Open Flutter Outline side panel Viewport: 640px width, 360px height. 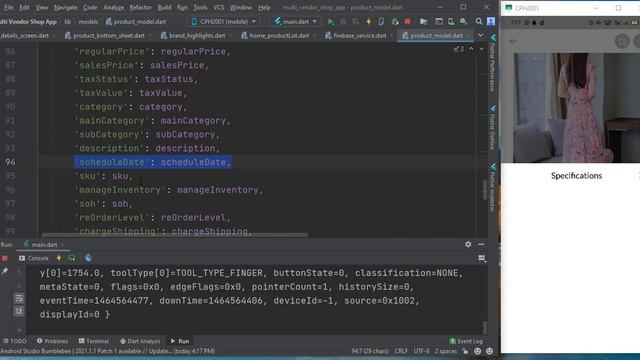493,128
